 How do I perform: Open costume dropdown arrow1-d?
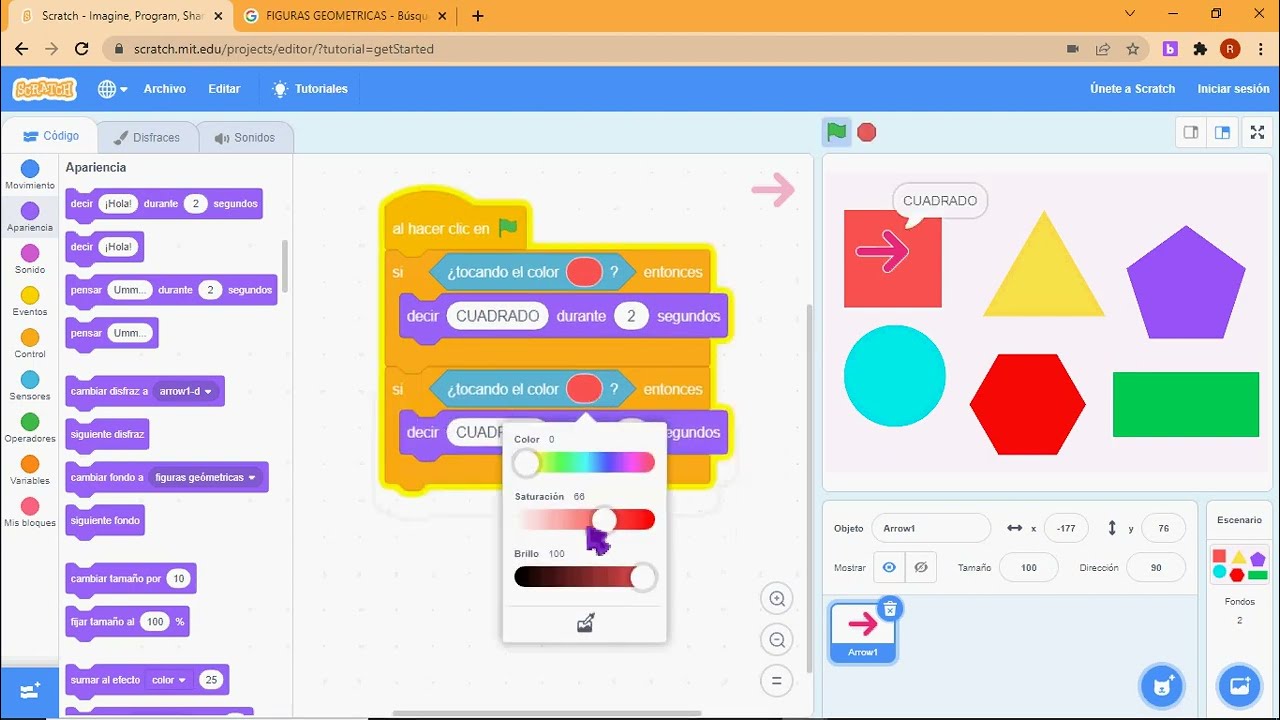tap(184, 391)
